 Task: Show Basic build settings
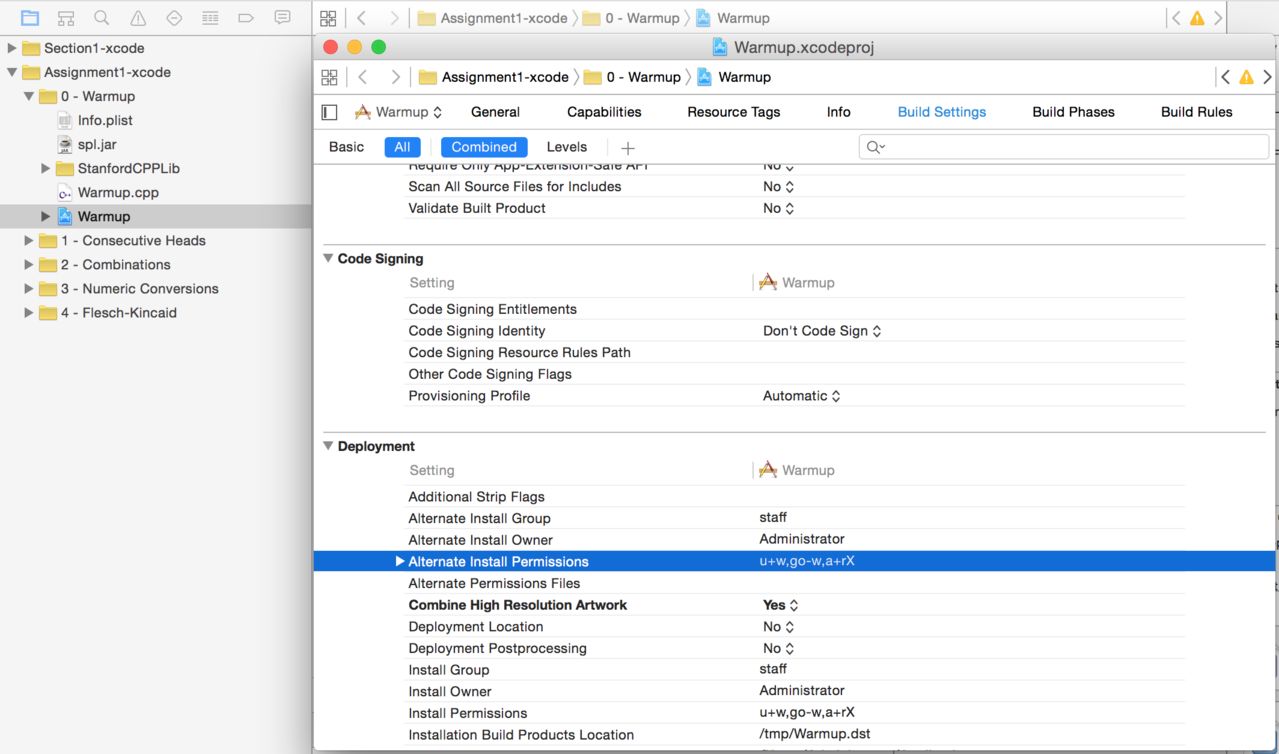[x=346, y=147]
